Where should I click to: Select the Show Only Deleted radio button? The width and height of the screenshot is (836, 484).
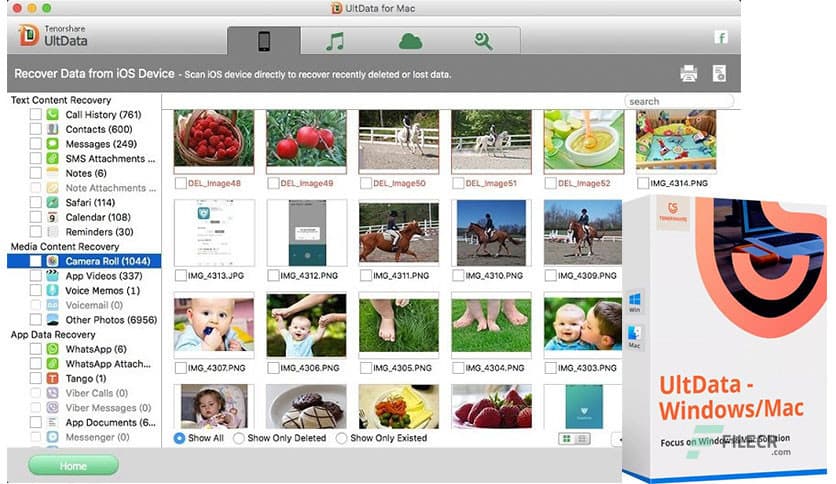pos(239,438)
